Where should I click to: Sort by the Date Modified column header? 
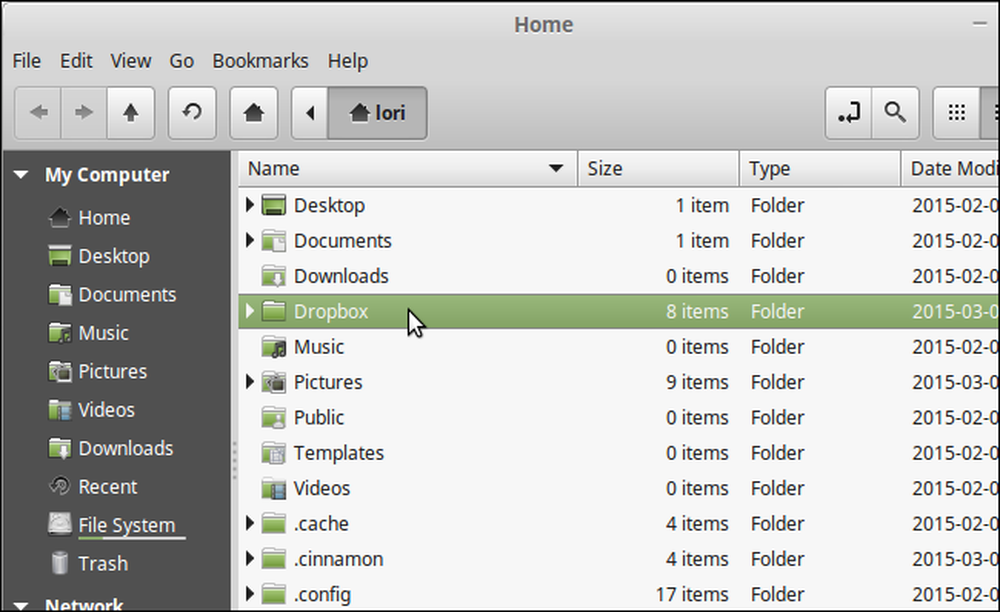951,169
